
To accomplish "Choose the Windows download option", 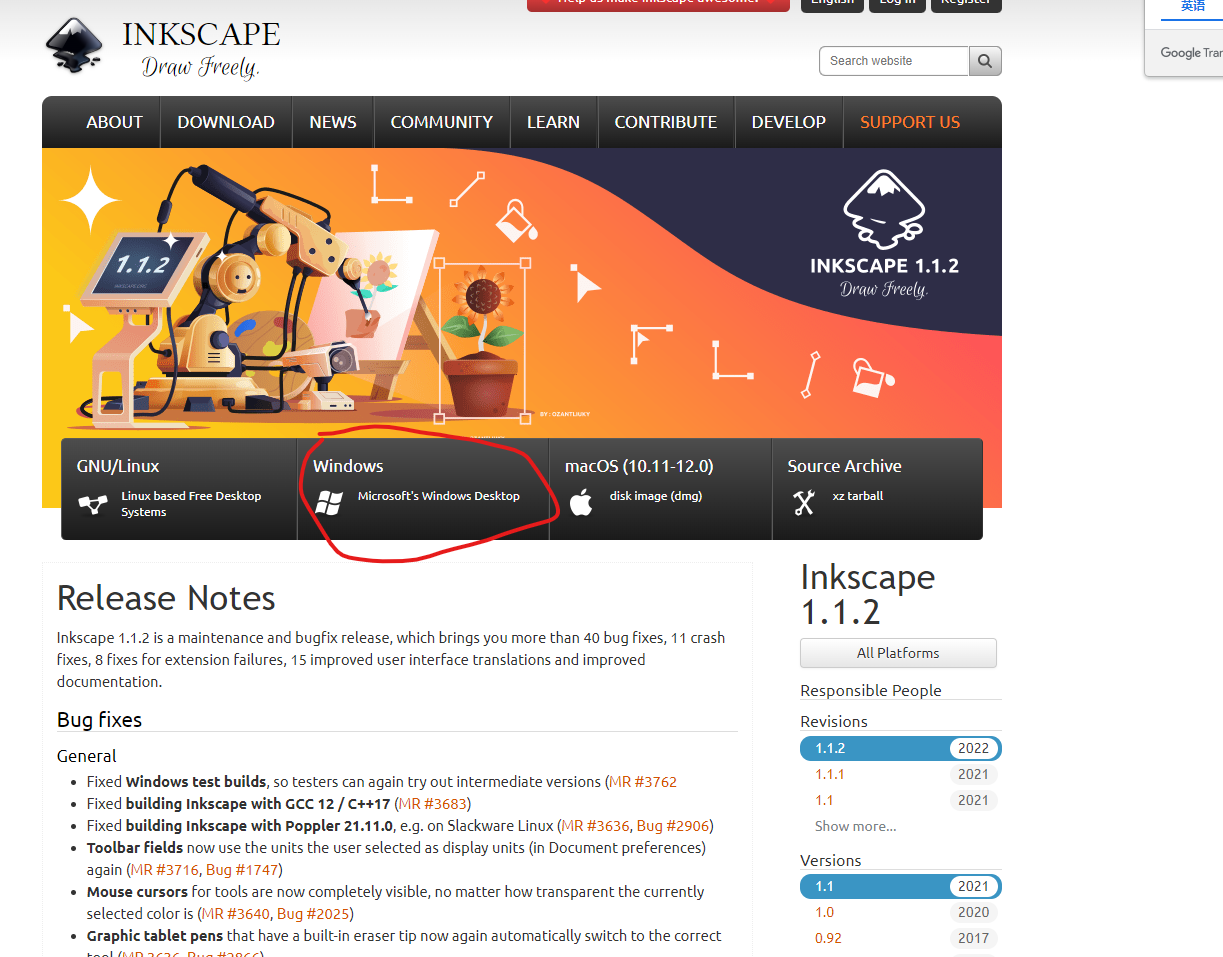I will pyautogui.click(x=423, y=489).
